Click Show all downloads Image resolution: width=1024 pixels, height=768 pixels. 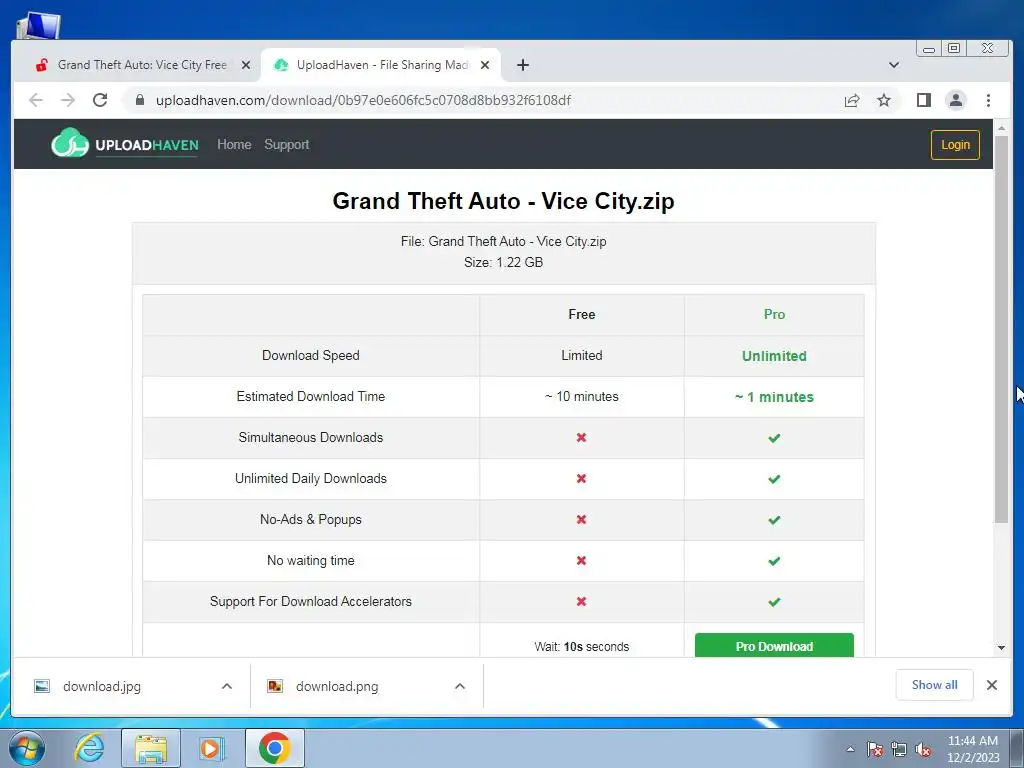coord(935,684)
